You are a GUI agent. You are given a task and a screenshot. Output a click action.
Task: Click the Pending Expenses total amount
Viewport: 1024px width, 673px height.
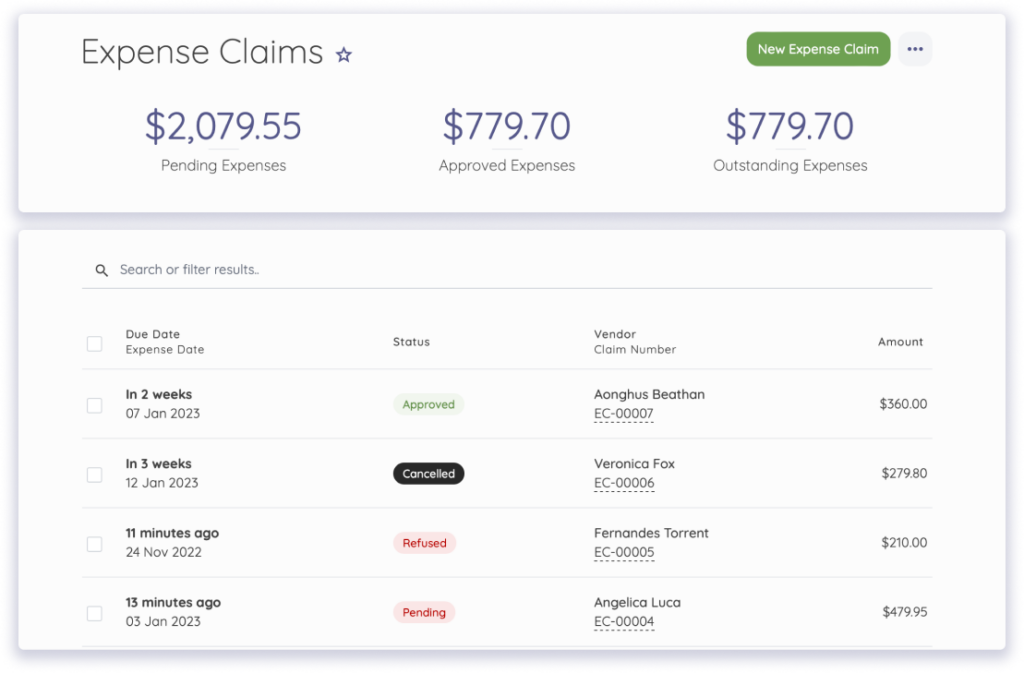(224, 126)
